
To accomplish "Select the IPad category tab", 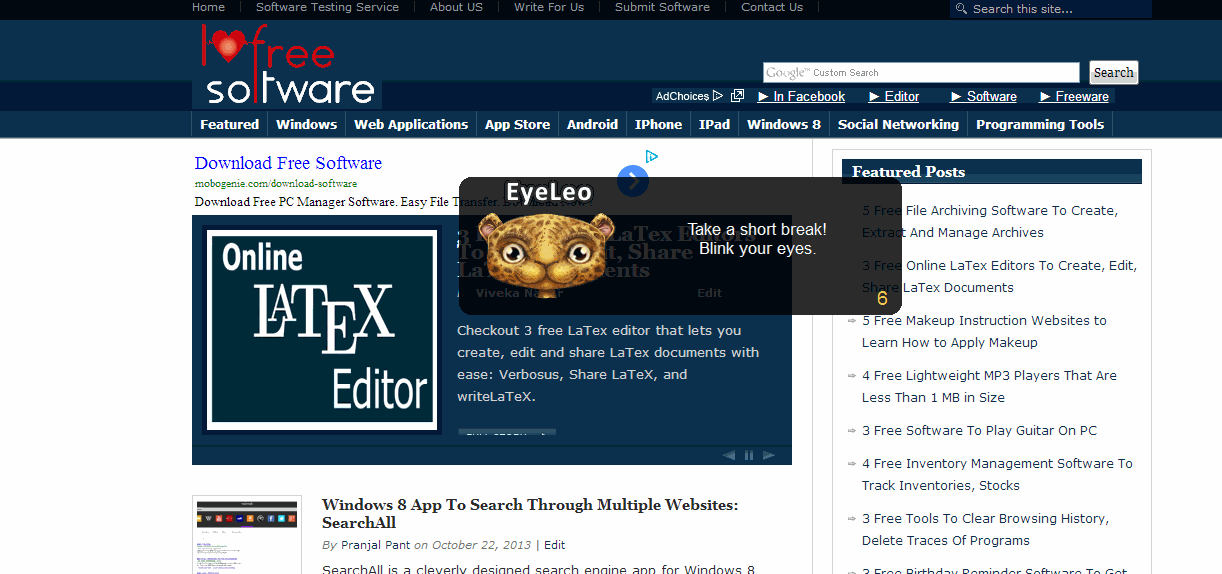I will [x=714, y=124].
